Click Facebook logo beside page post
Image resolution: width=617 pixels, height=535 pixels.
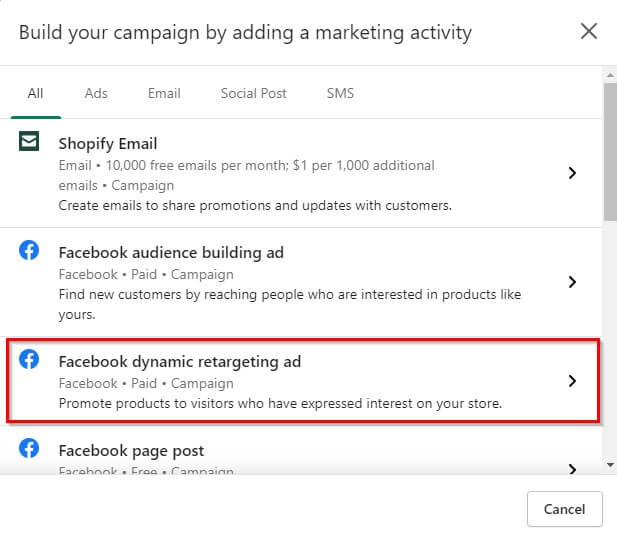(29, 448)
